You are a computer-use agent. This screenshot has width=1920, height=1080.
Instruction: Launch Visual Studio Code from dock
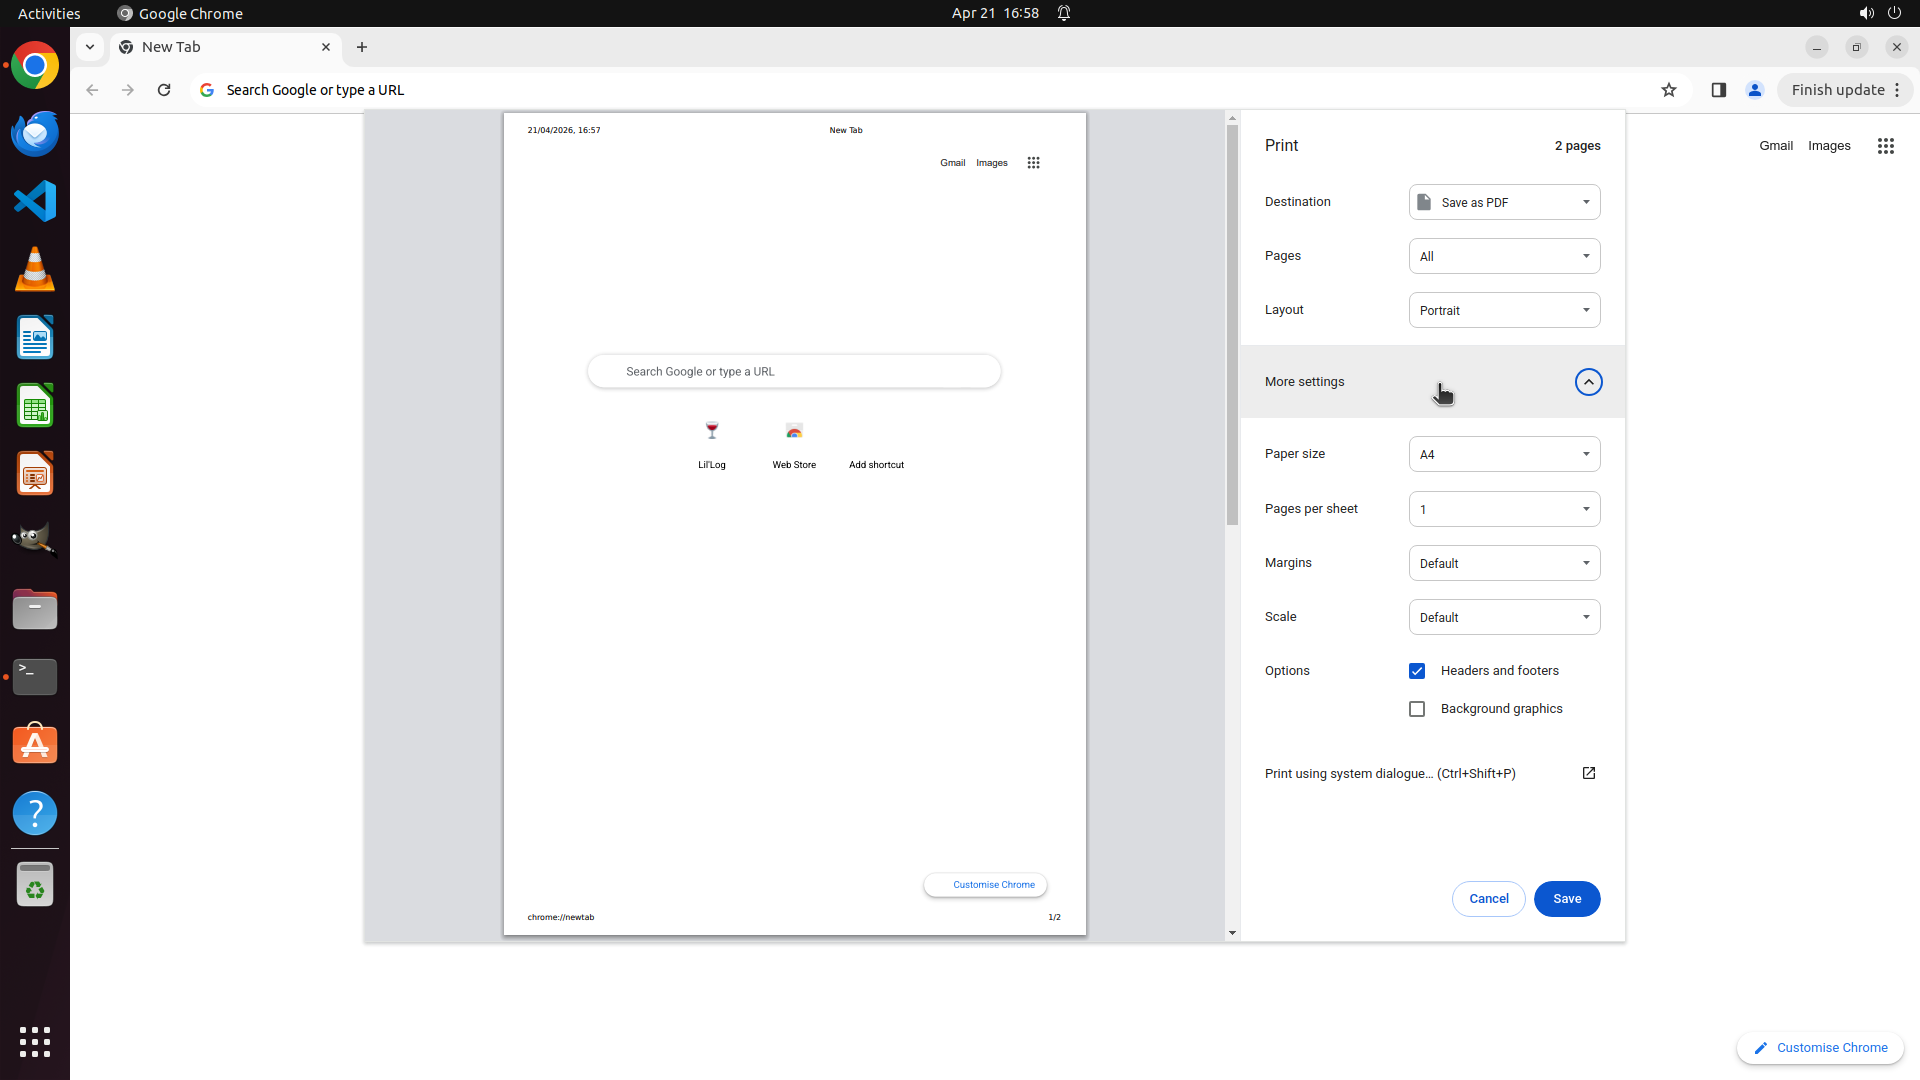coord(35,201)
